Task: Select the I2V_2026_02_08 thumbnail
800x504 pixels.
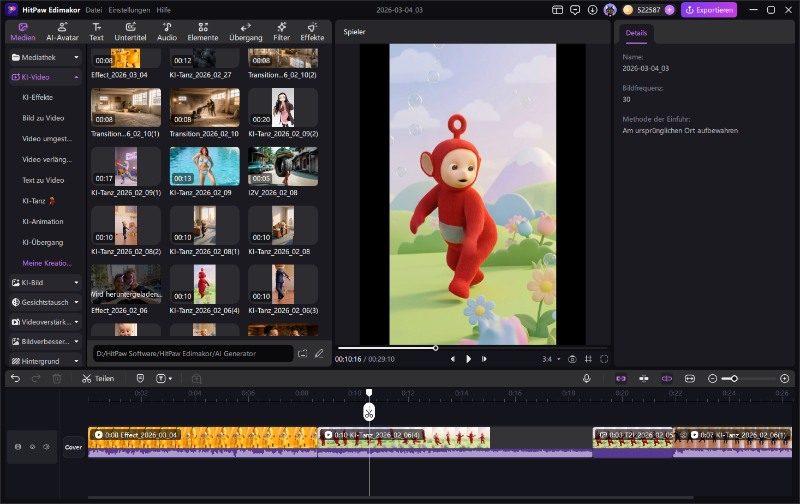Action: tap(283, 166)
